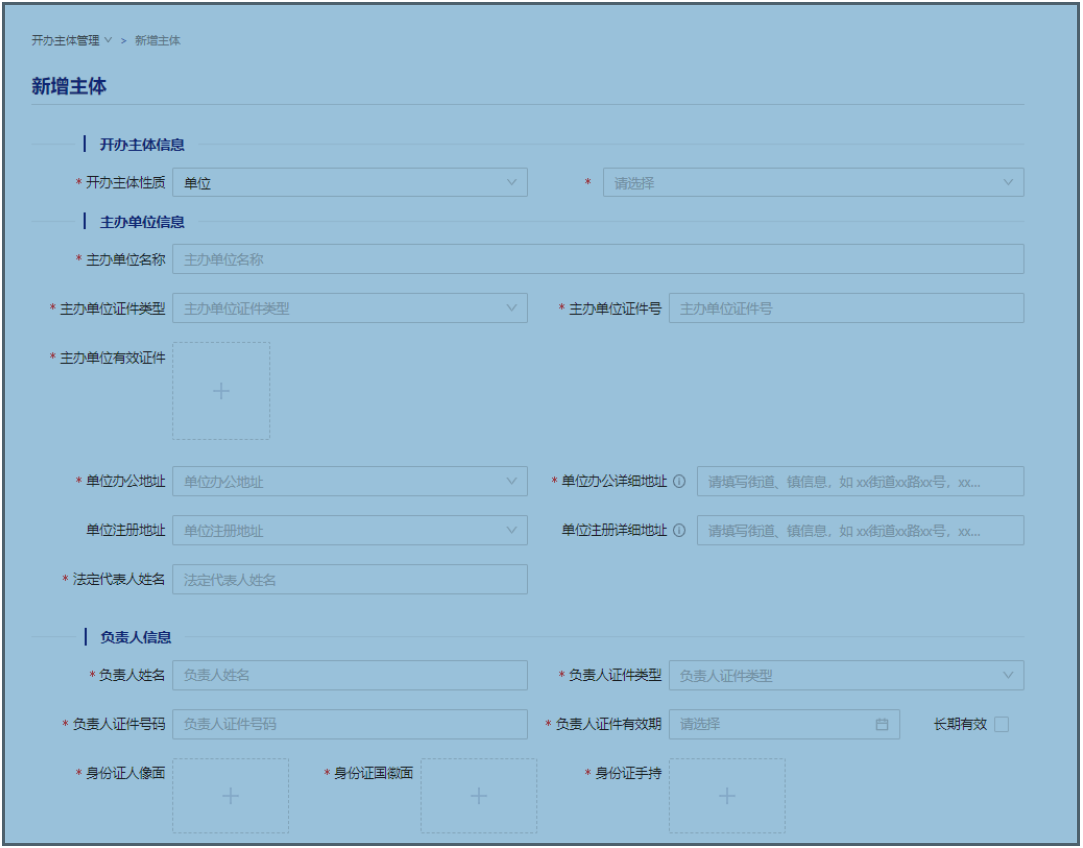Screen dimensions: 1083x848
Task: Open 开办主体管理 breadcrumb menu
Action: coord(71,41)
